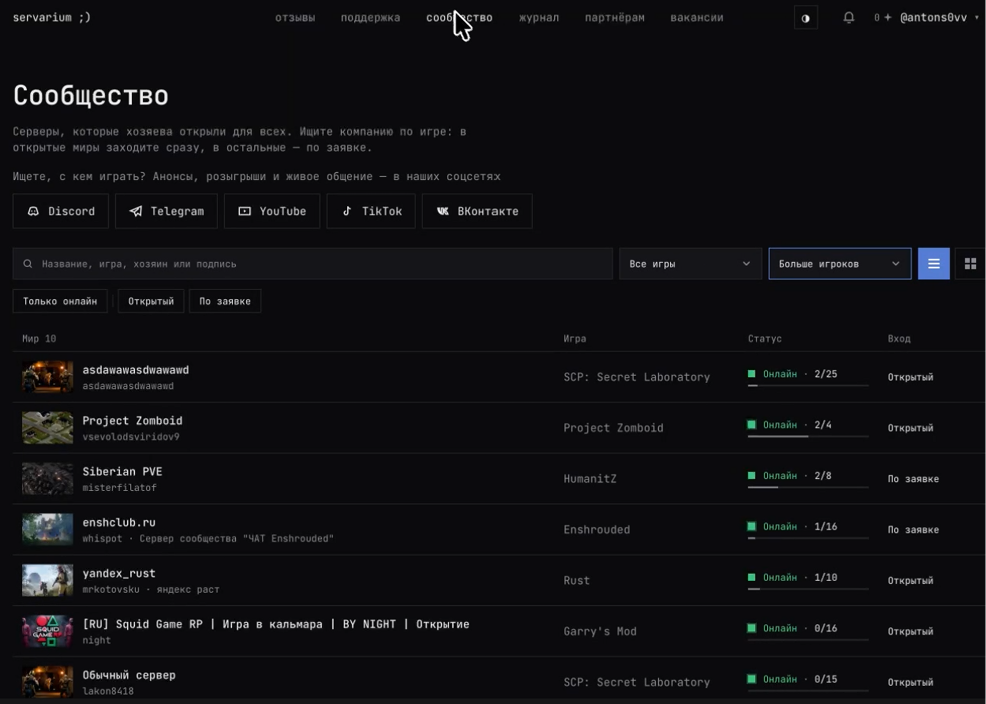Open the поддержка menu item
986x704 pixels.
click(x=370, y=18)
